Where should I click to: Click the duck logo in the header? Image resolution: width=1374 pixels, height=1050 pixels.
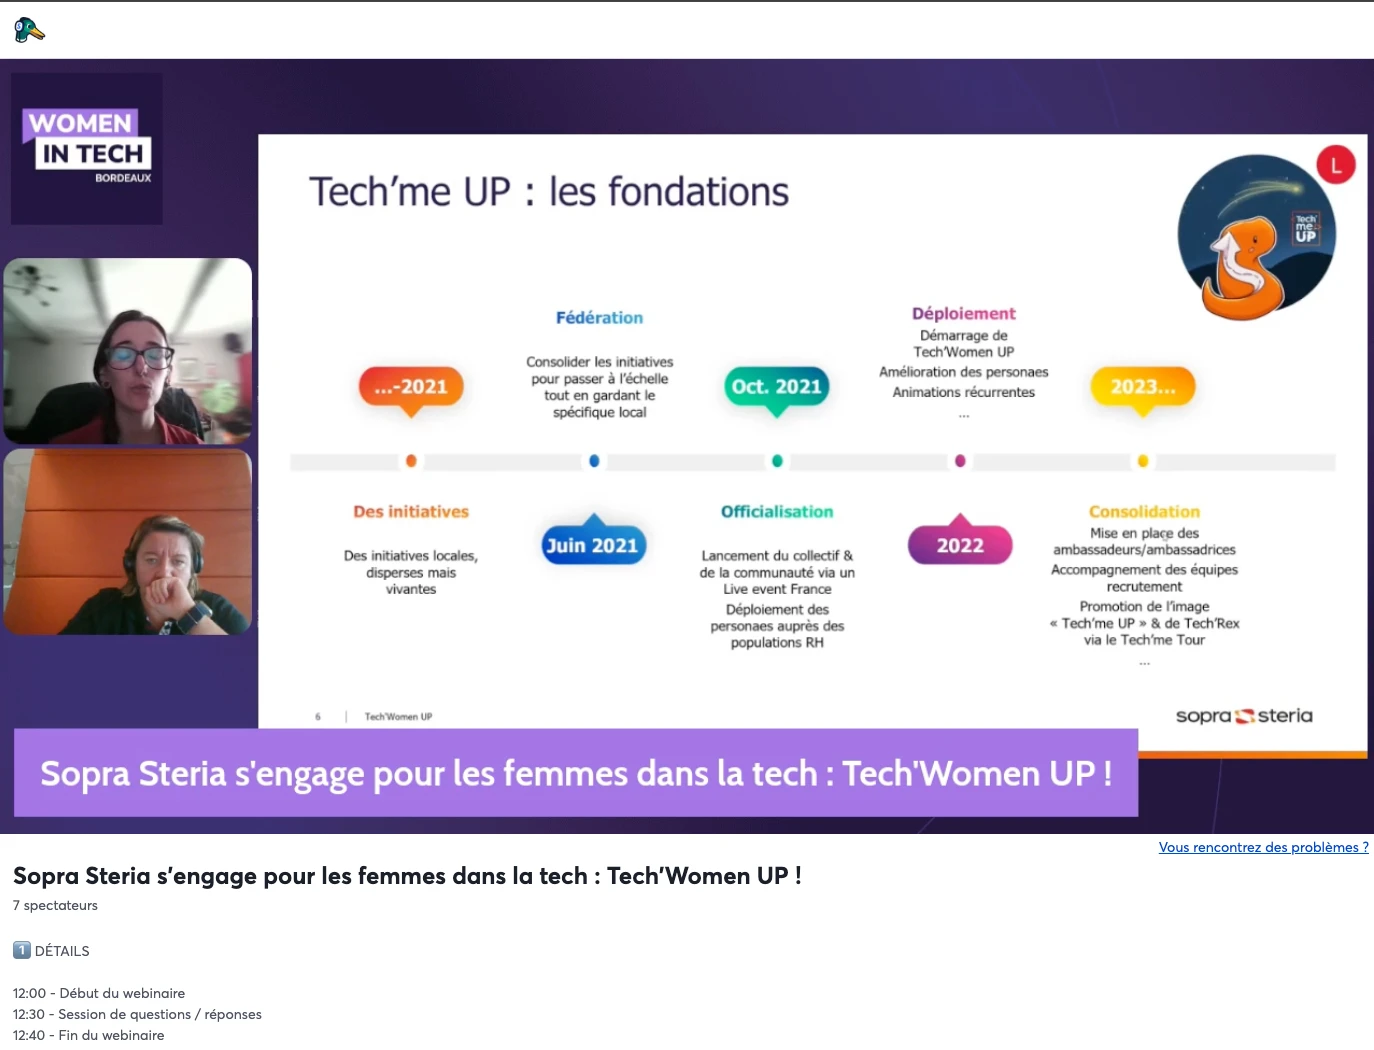tap(29, 30)
